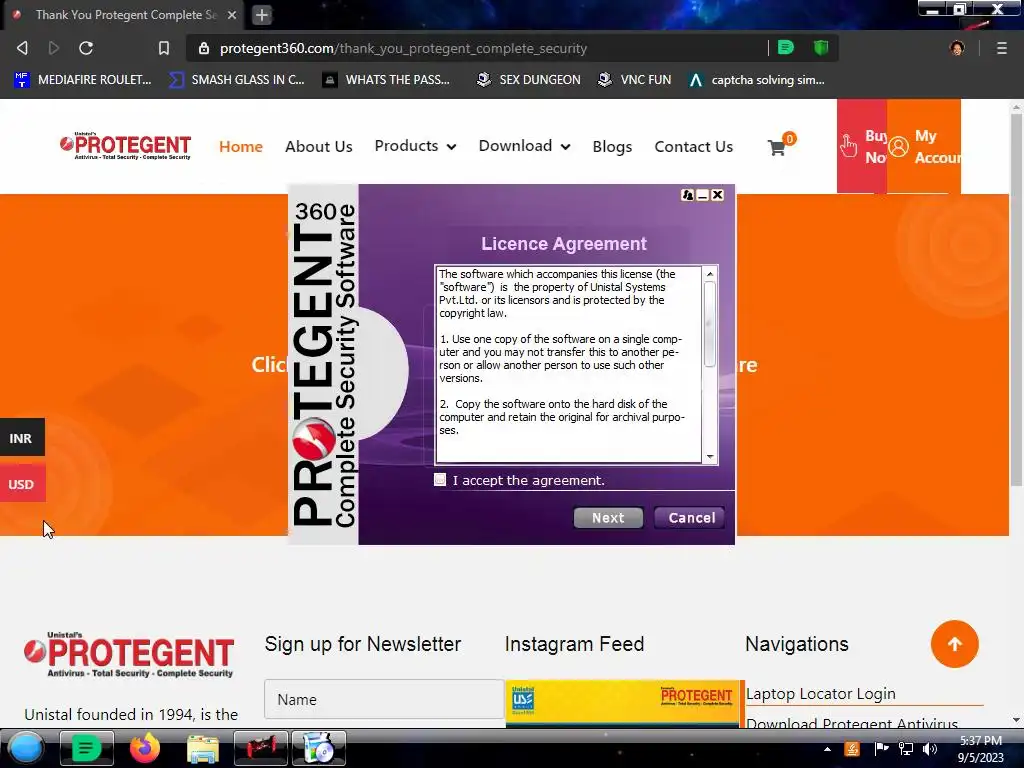
Task: Click the Buy Now button
Action: [x=861, y=146]
